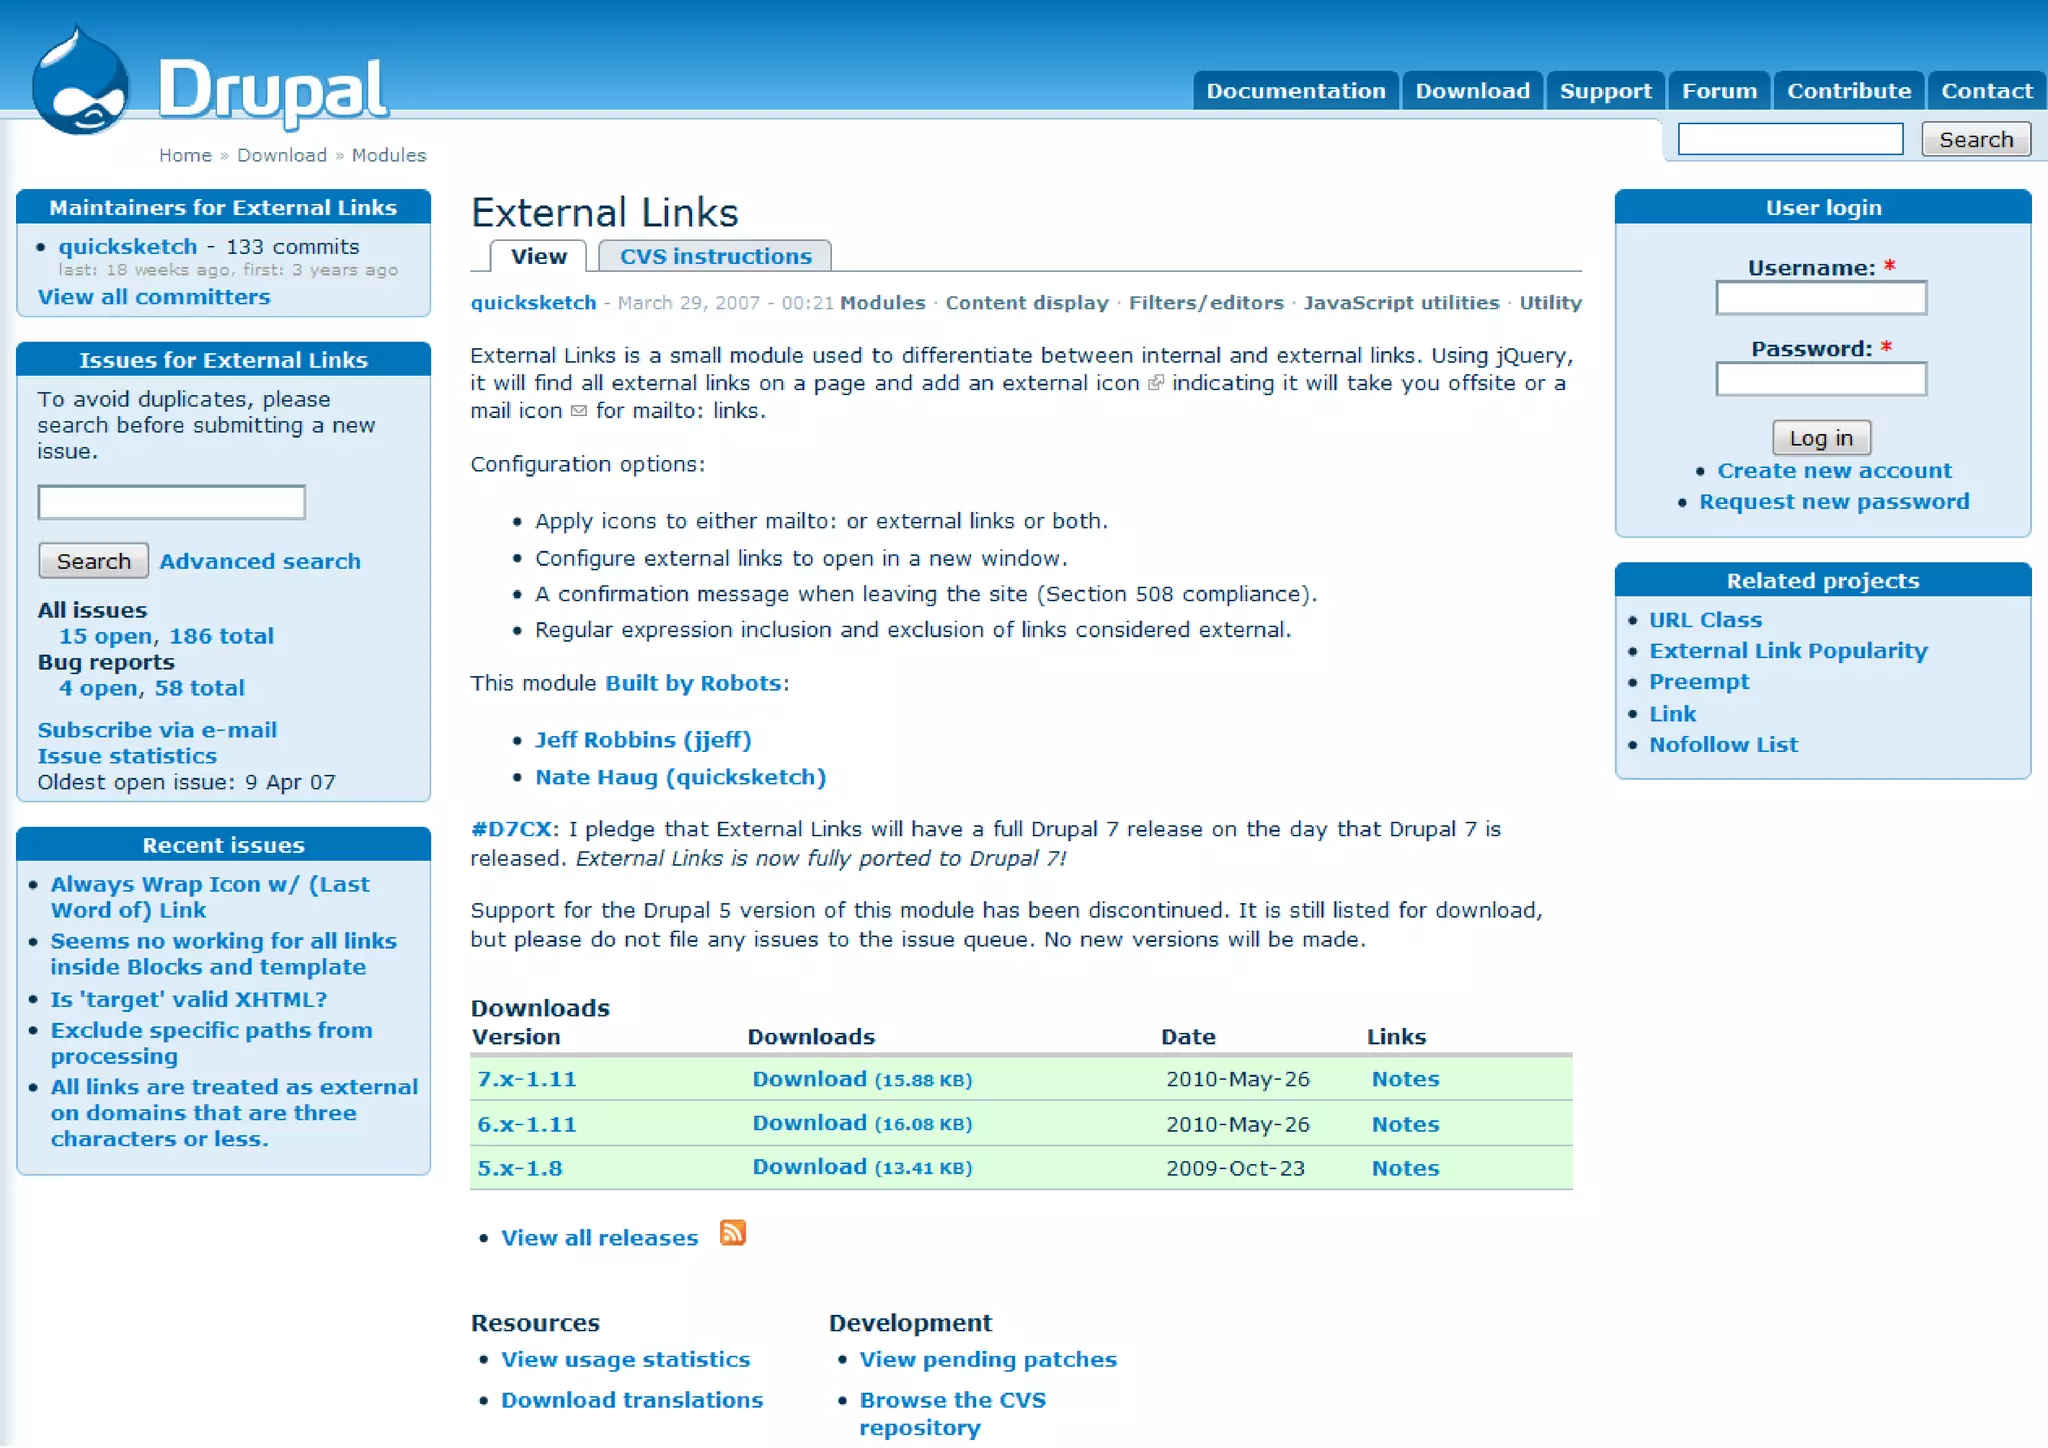Click the Log in button
Image resolution: width=2048 pixels, height=1448 pixels.
[1820, 438]
